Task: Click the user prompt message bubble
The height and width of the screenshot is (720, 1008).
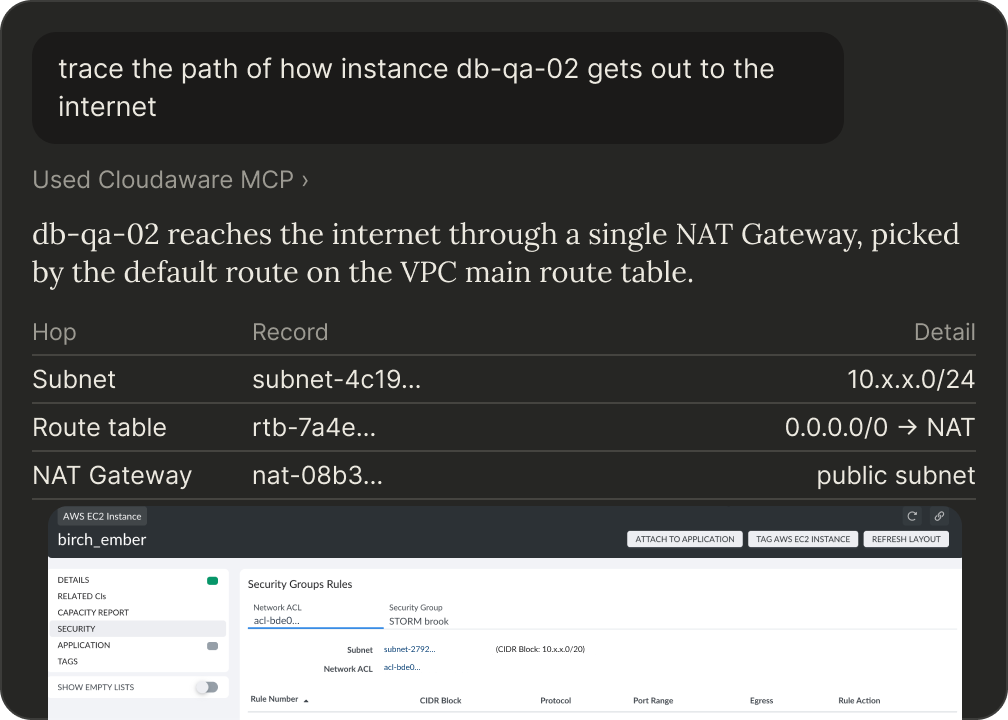Action: pyautogui.click(x=438, y=88)
